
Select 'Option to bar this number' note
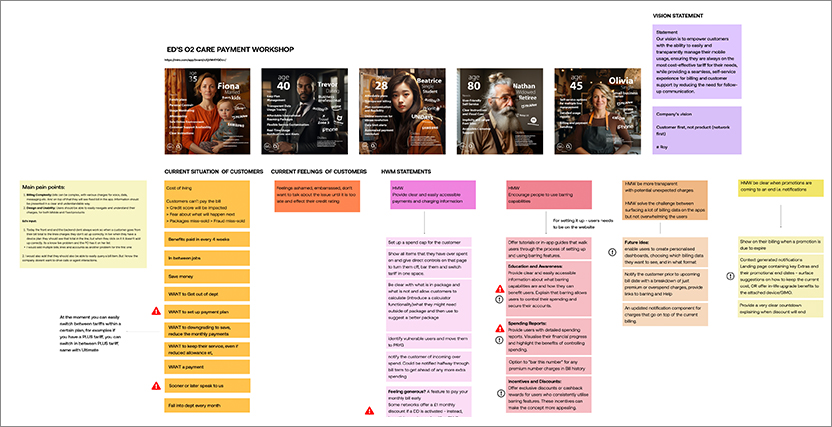tap(549, 365)
